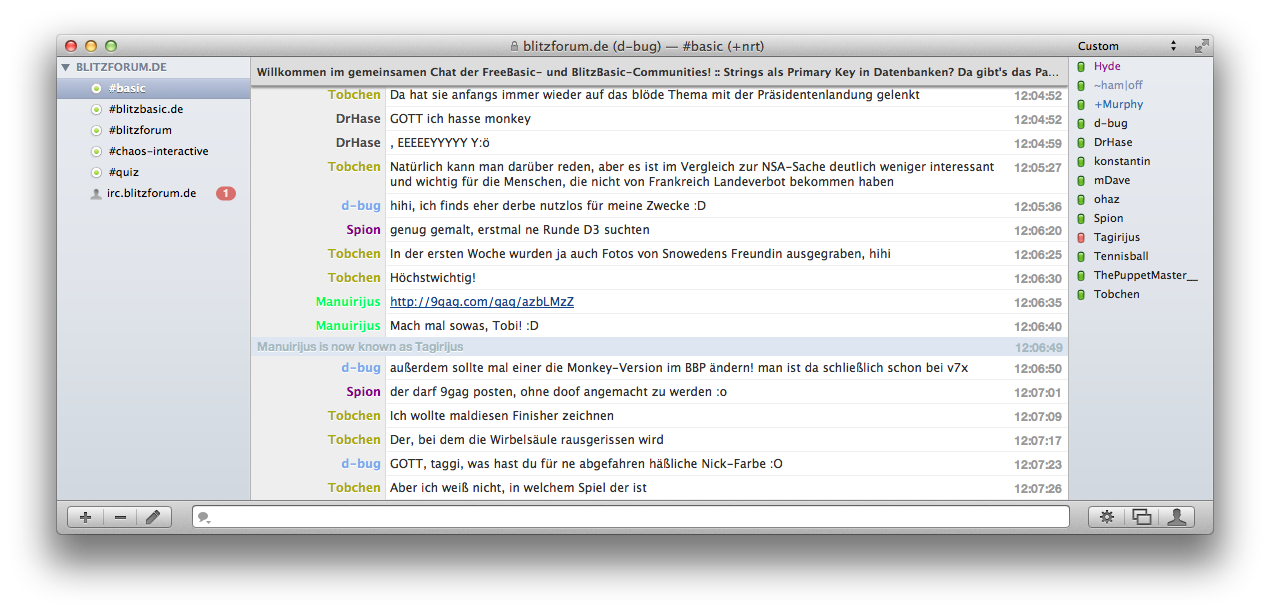Select user DrHase in the member list
This screenshot has width=1270, height=613.
pos(1112,142)
